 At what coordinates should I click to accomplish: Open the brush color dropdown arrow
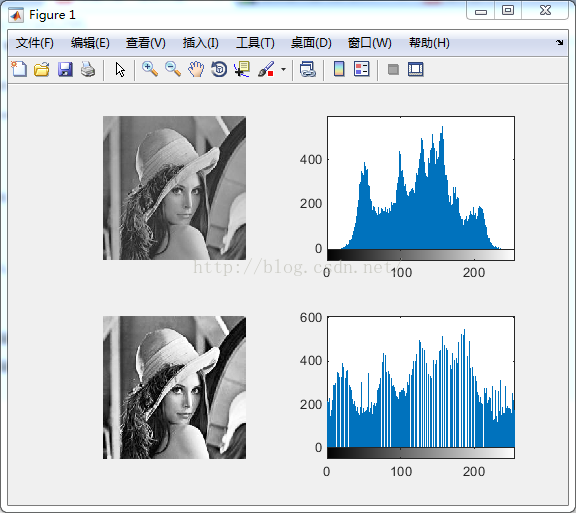click(283, 69)
